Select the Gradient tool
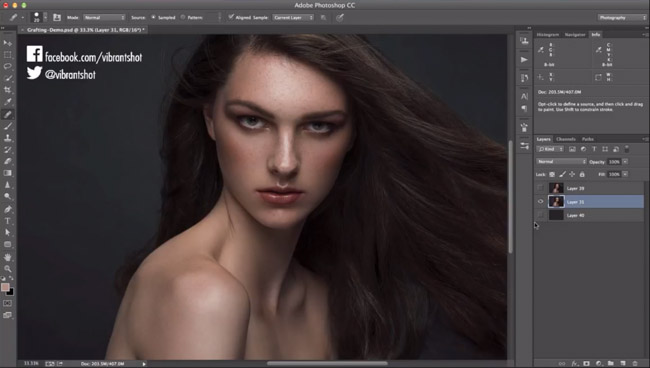650x368 pixels. click(7, 173)
